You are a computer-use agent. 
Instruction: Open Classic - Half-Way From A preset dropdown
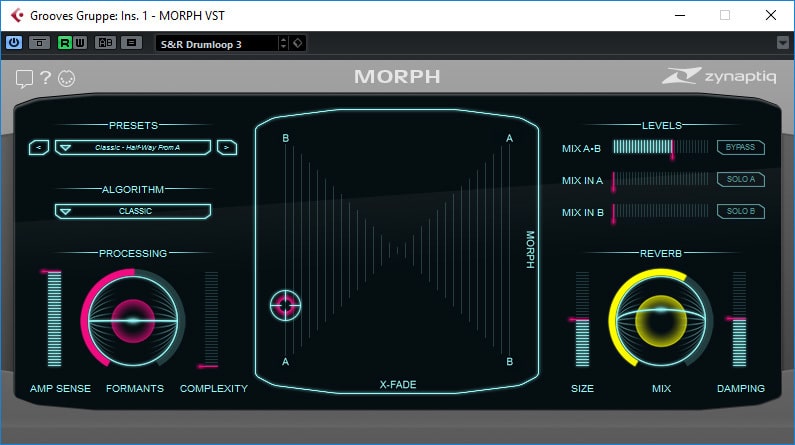[x=133, y=147]
